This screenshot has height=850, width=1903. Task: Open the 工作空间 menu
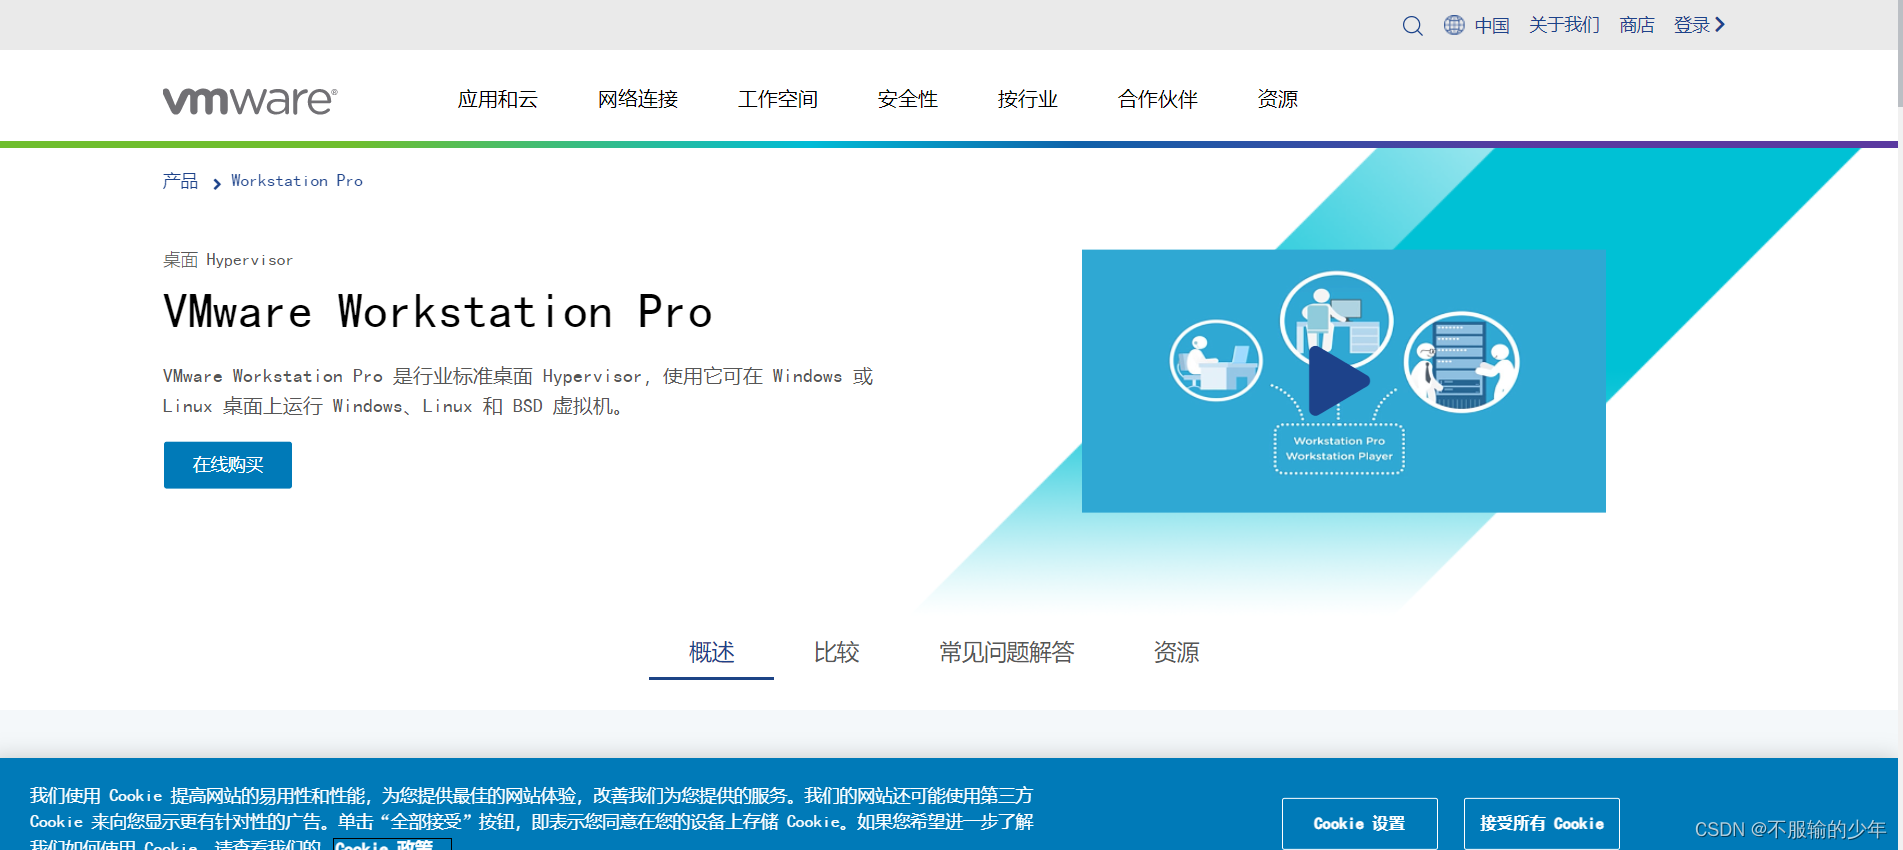tap(778, 99)
